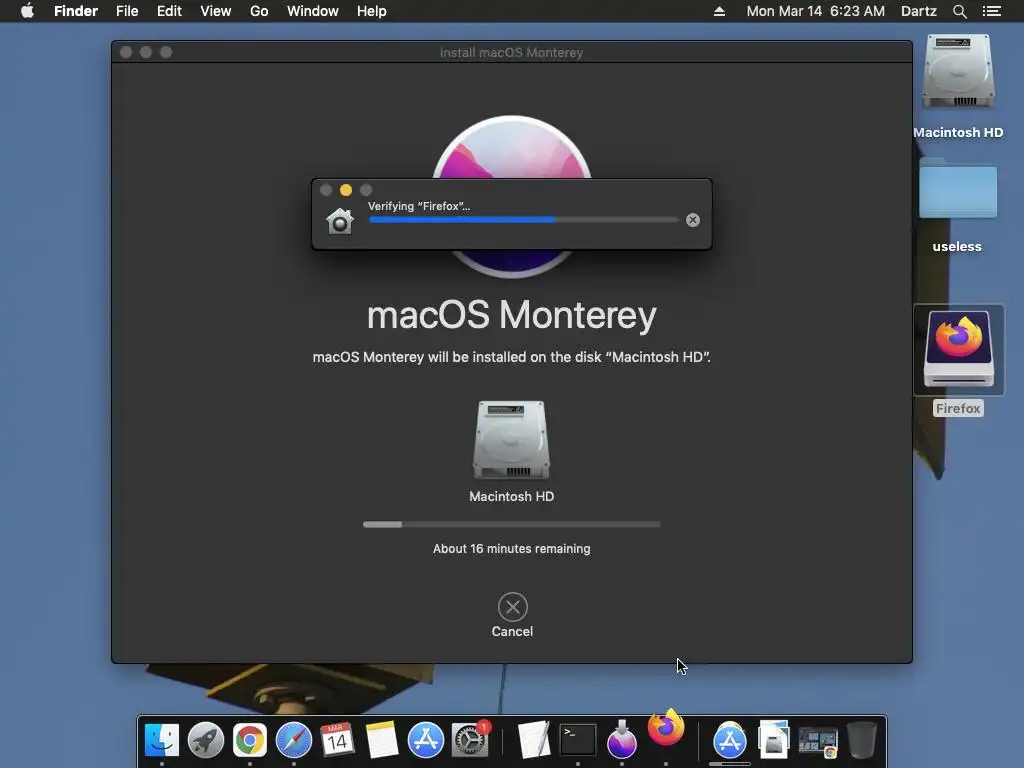Open Notification Center list icon
The image size is (1024, 768).
coord(991,11)
